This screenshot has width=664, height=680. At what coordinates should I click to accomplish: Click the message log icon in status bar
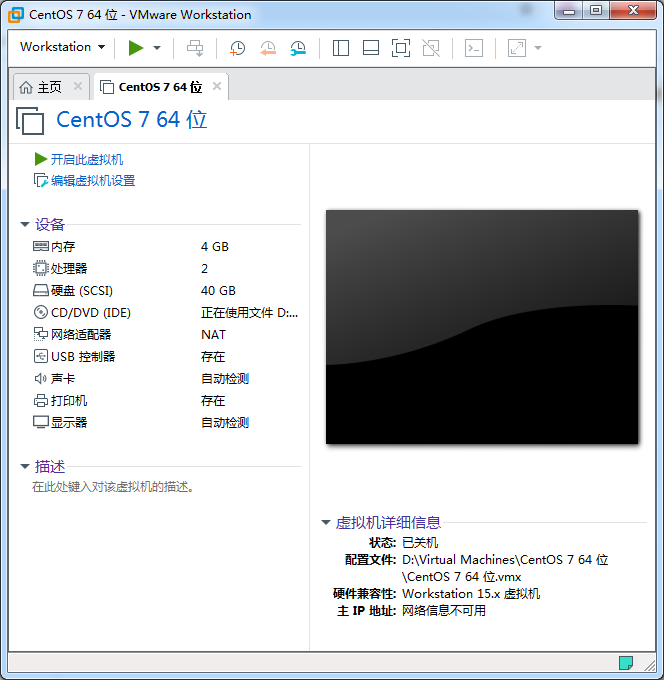pos(626,663)
